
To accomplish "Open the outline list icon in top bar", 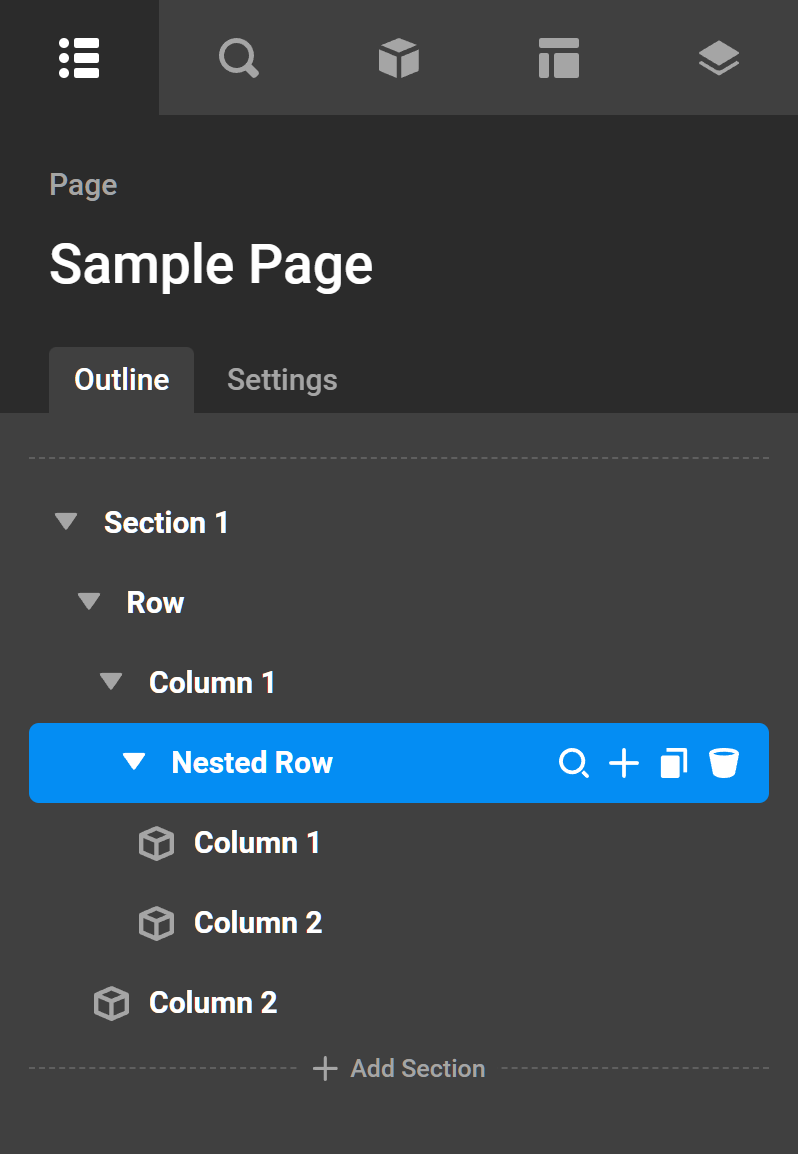I will click(x=79, y=58).
